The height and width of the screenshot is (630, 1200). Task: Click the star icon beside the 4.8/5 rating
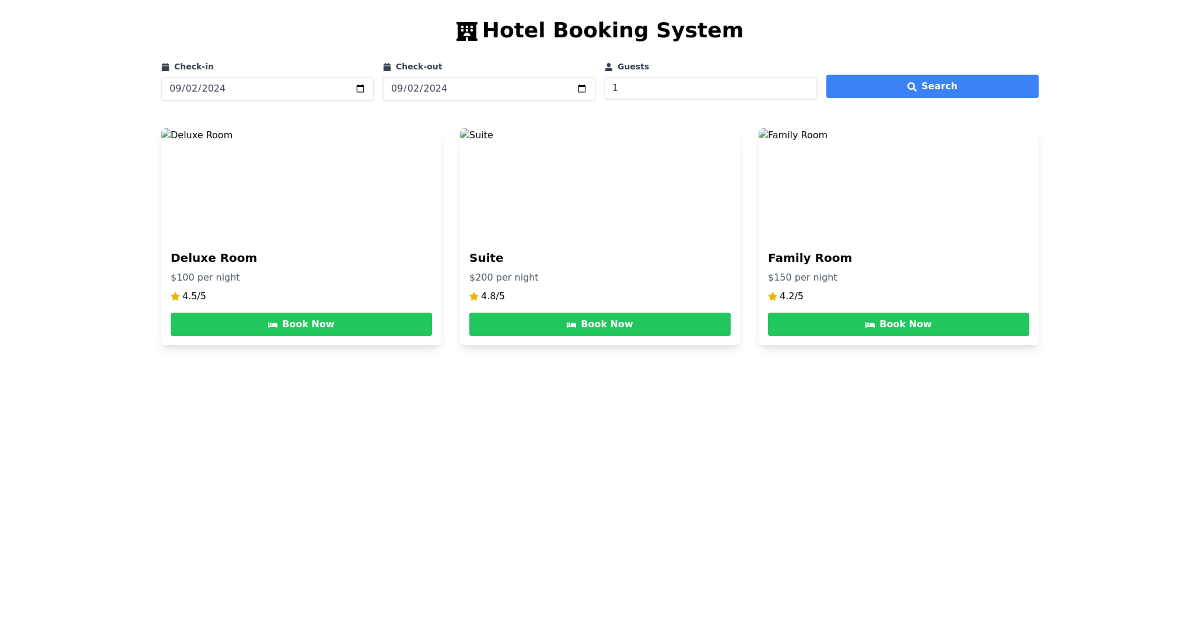point(472,296)
